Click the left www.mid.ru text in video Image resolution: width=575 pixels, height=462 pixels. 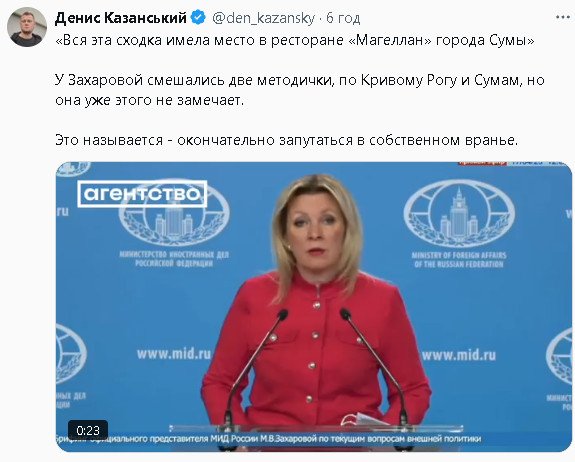click(x=174, y=354)
